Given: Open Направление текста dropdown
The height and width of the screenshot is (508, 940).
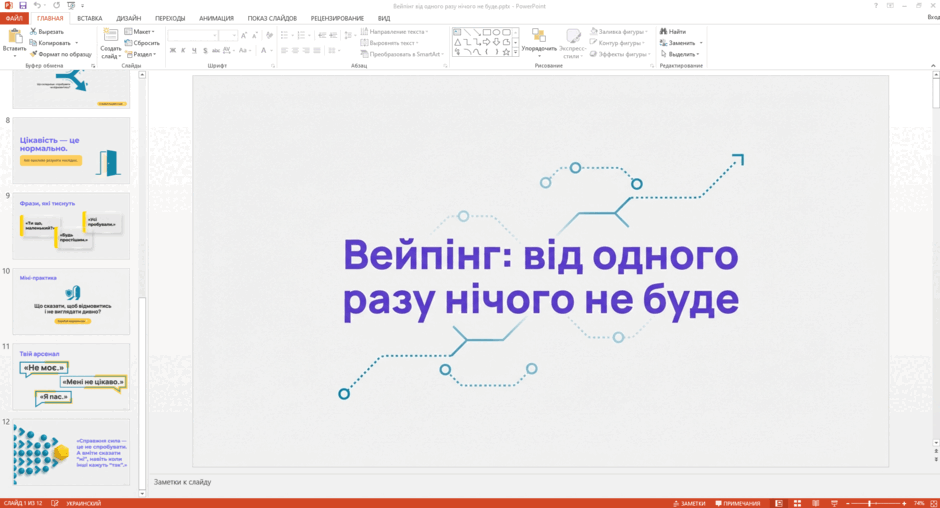Looking at the screenshot, I should (394, 31).
